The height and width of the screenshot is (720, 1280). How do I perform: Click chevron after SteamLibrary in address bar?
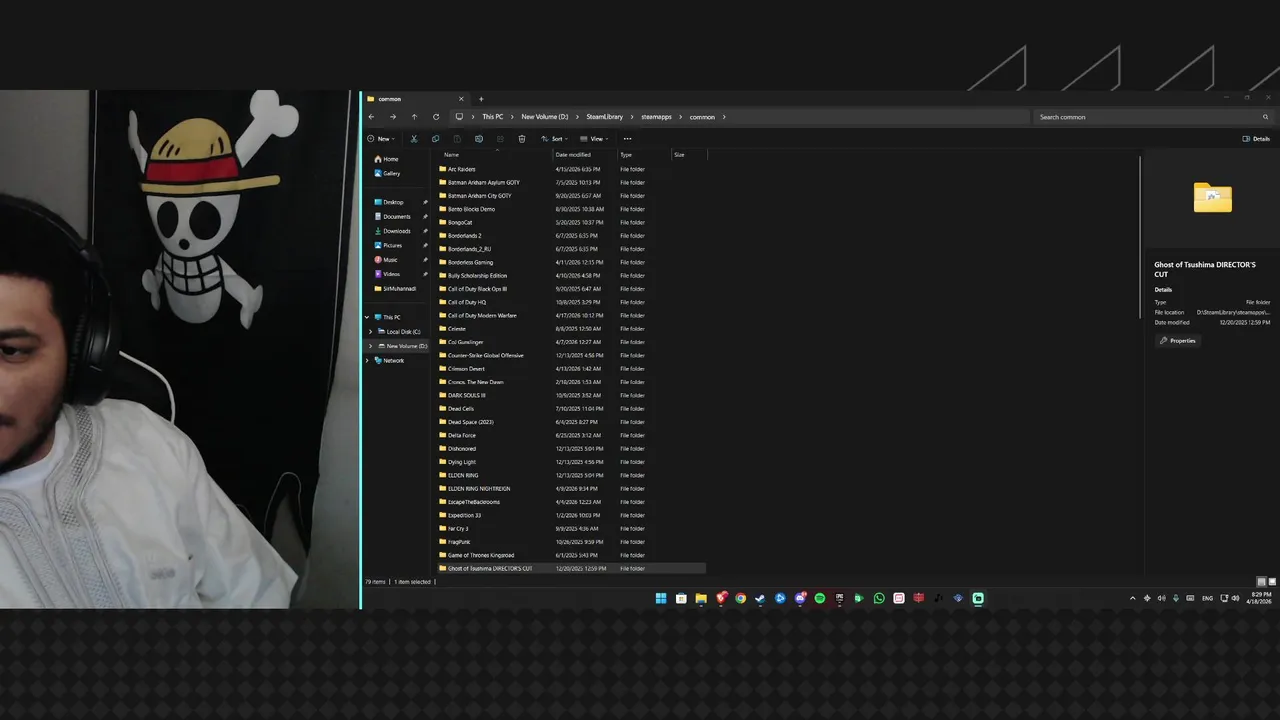632,117
